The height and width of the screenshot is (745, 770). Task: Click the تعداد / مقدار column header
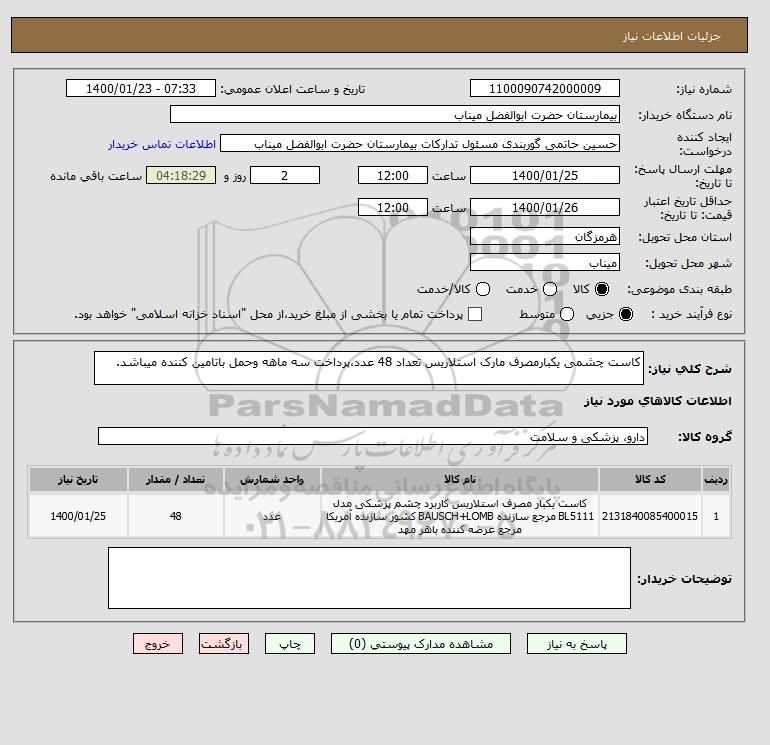tap(175, 479)
